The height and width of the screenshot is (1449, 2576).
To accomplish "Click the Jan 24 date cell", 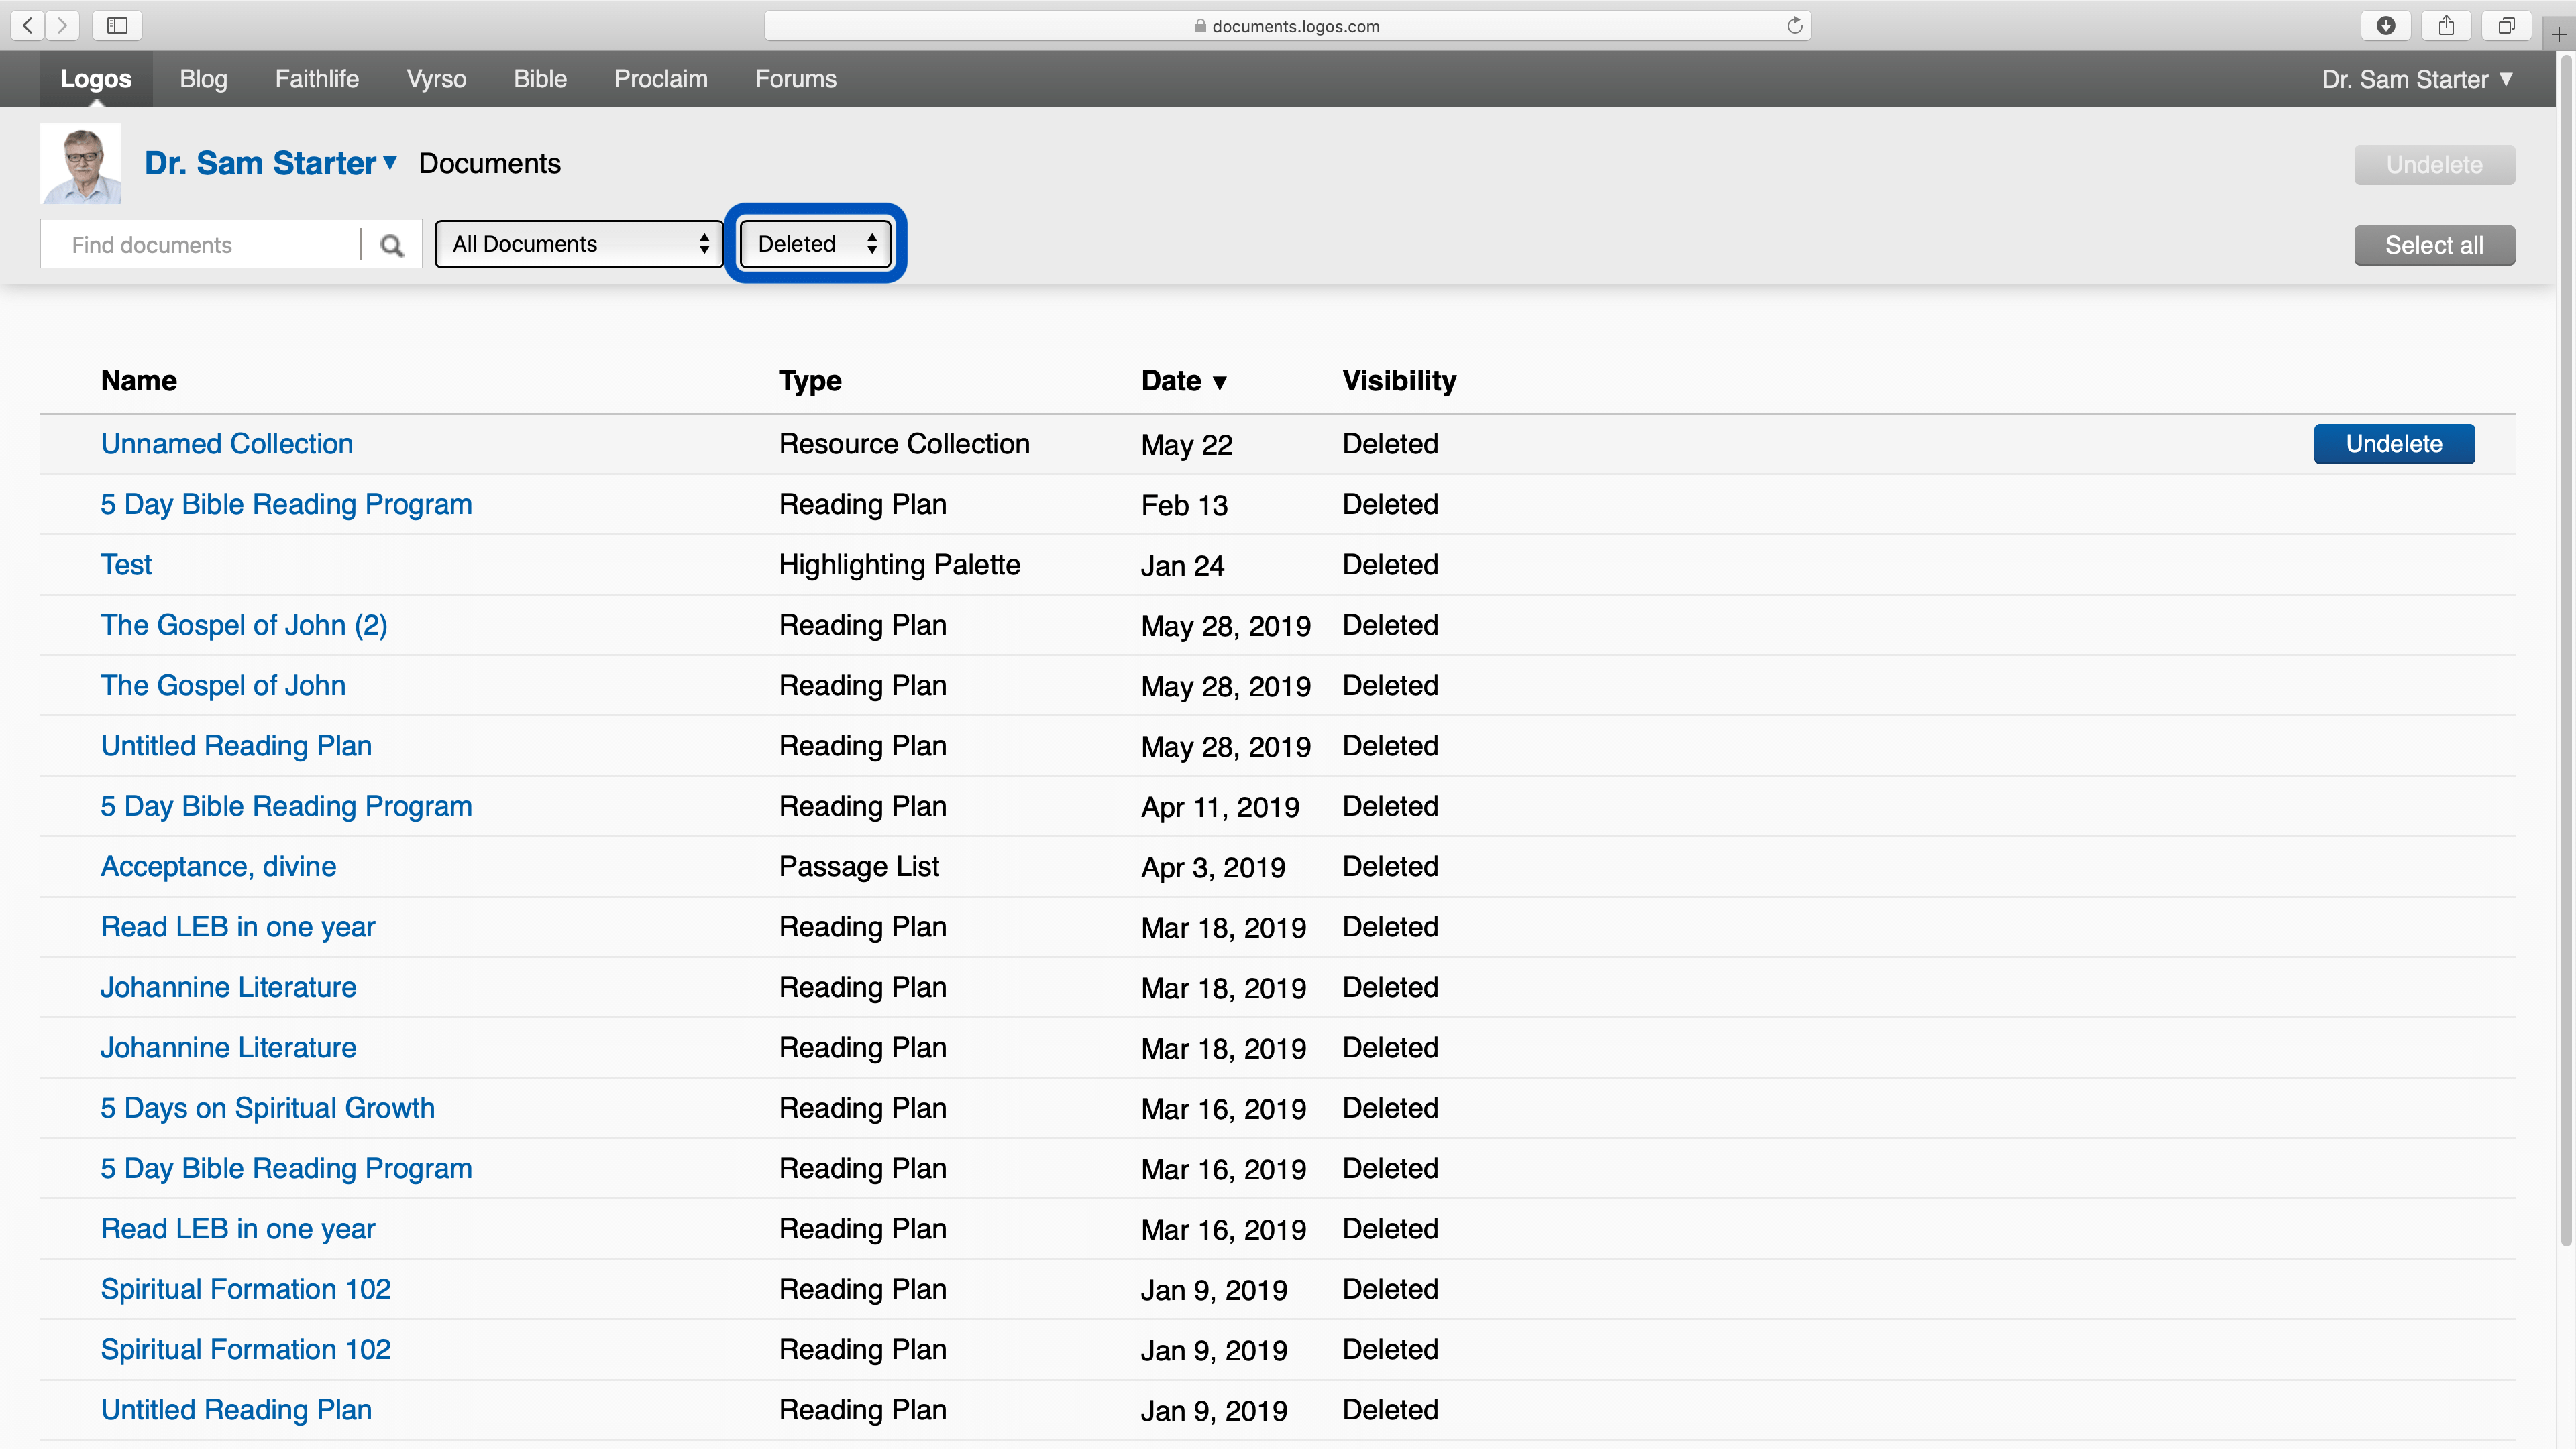I will pyautogui.click(x=1182, y=565).
